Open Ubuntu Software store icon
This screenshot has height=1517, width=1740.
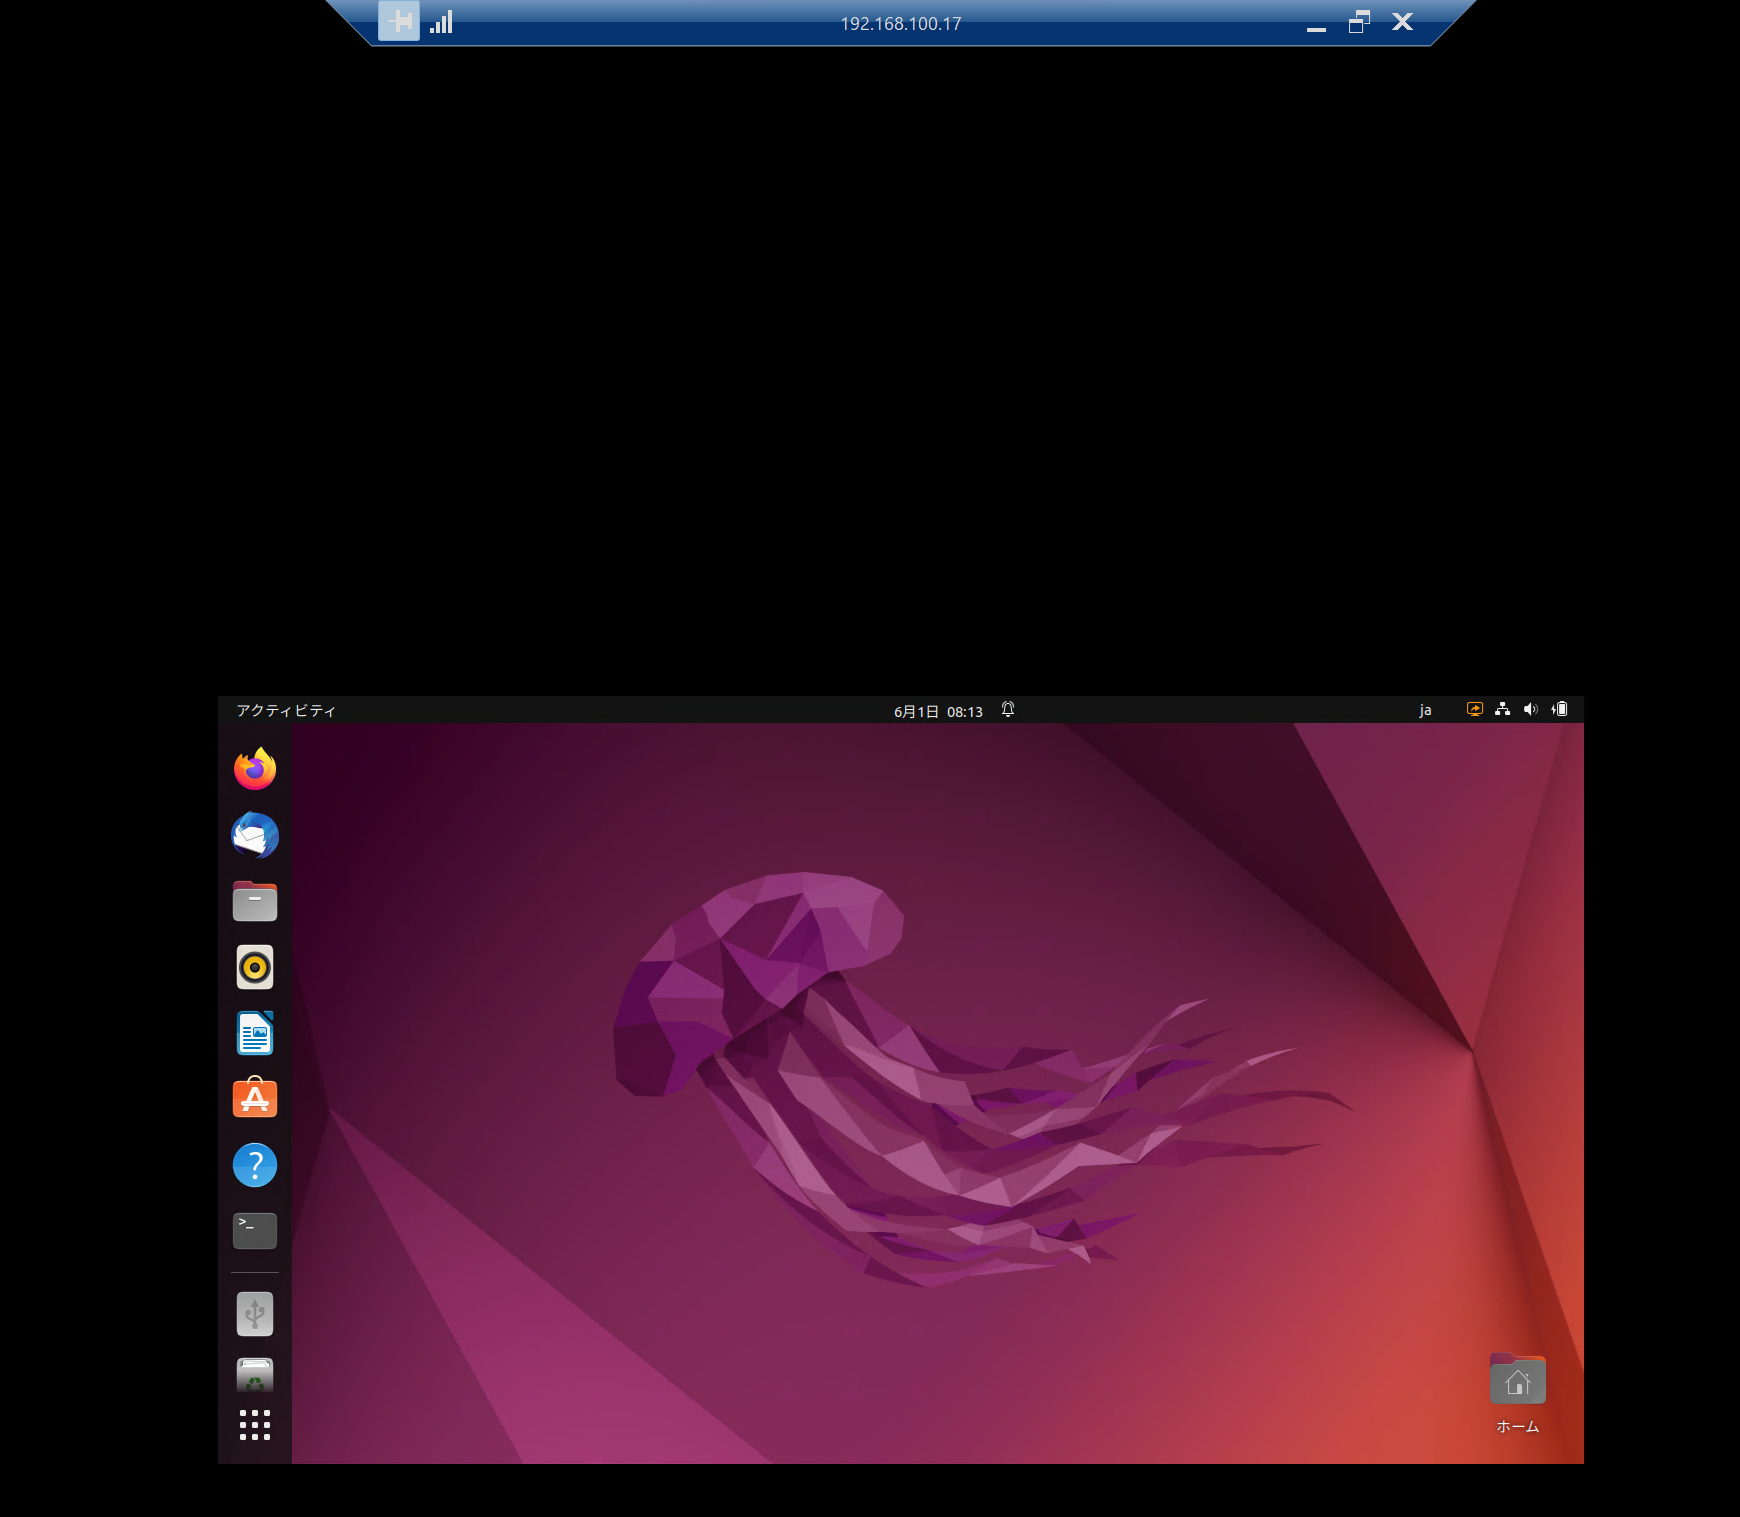(x=255, y=1098)
